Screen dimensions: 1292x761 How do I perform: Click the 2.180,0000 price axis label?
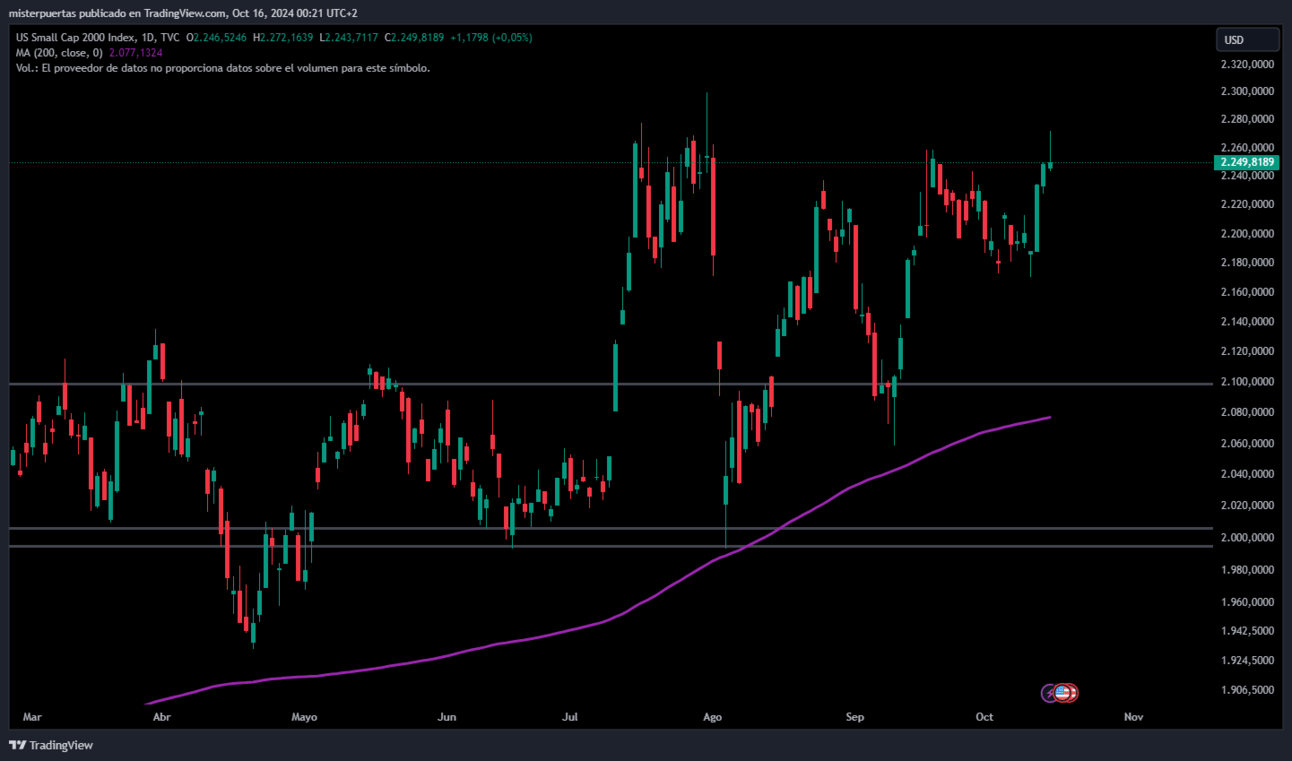(x=1247, y=263)
